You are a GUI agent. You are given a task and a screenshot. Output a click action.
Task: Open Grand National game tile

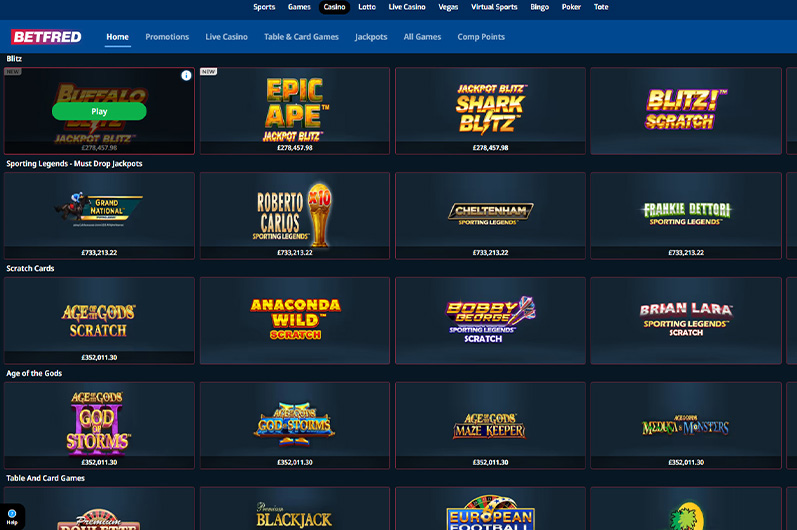click(99, 215)
